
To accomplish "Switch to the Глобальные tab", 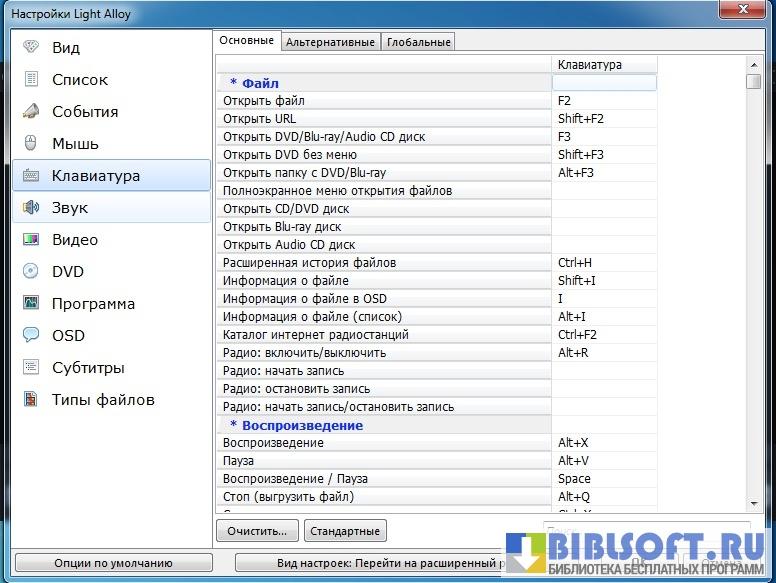I will point(419,42).
